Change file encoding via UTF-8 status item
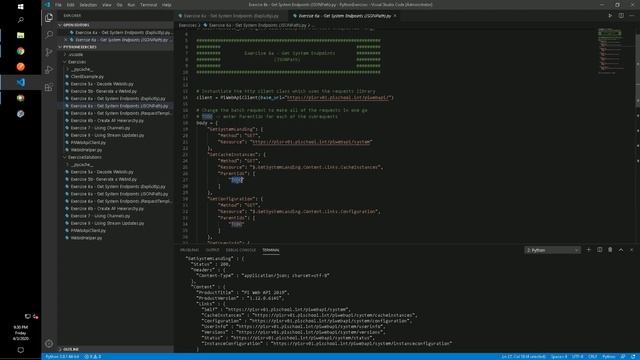Screen dimensions: 640x360 click(578, 357)
